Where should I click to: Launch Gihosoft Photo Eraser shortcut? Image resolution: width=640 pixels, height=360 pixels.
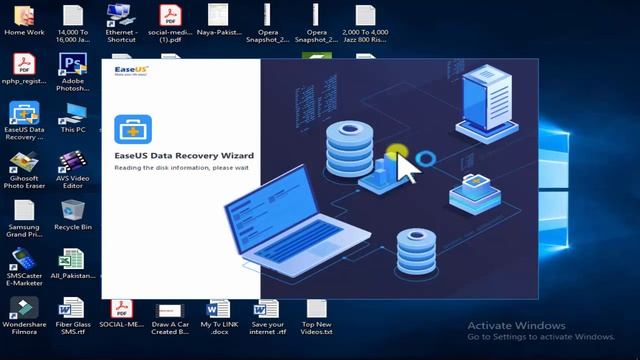pyautogui.click(x=24, y=169)
